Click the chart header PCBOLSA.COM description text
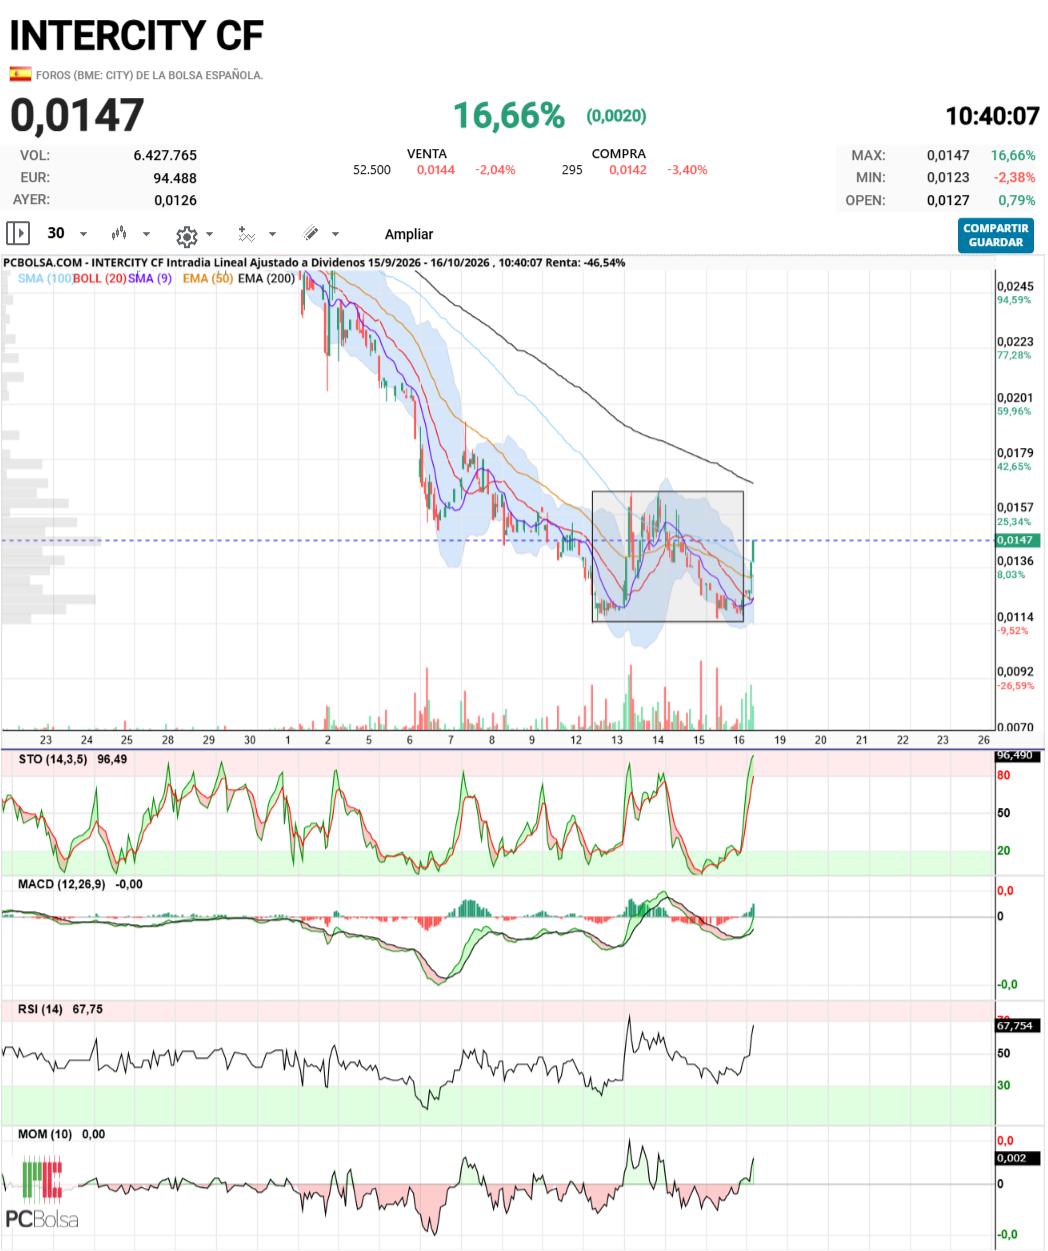This screenshot has height=1251, width=1048. click(315, 263)
